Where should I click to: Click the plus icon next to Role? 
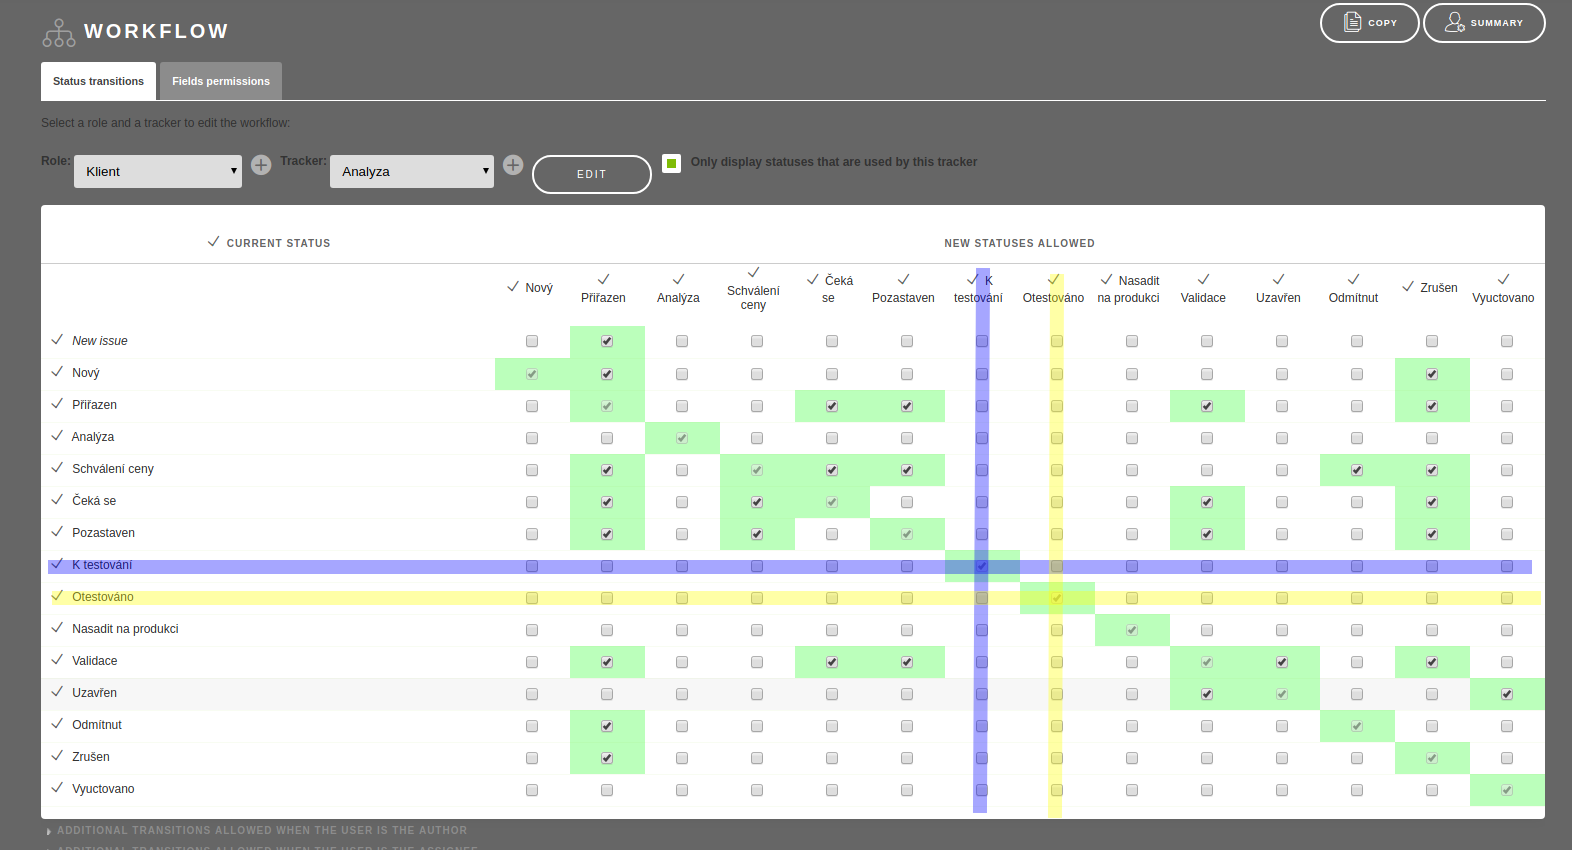[261, 165]
